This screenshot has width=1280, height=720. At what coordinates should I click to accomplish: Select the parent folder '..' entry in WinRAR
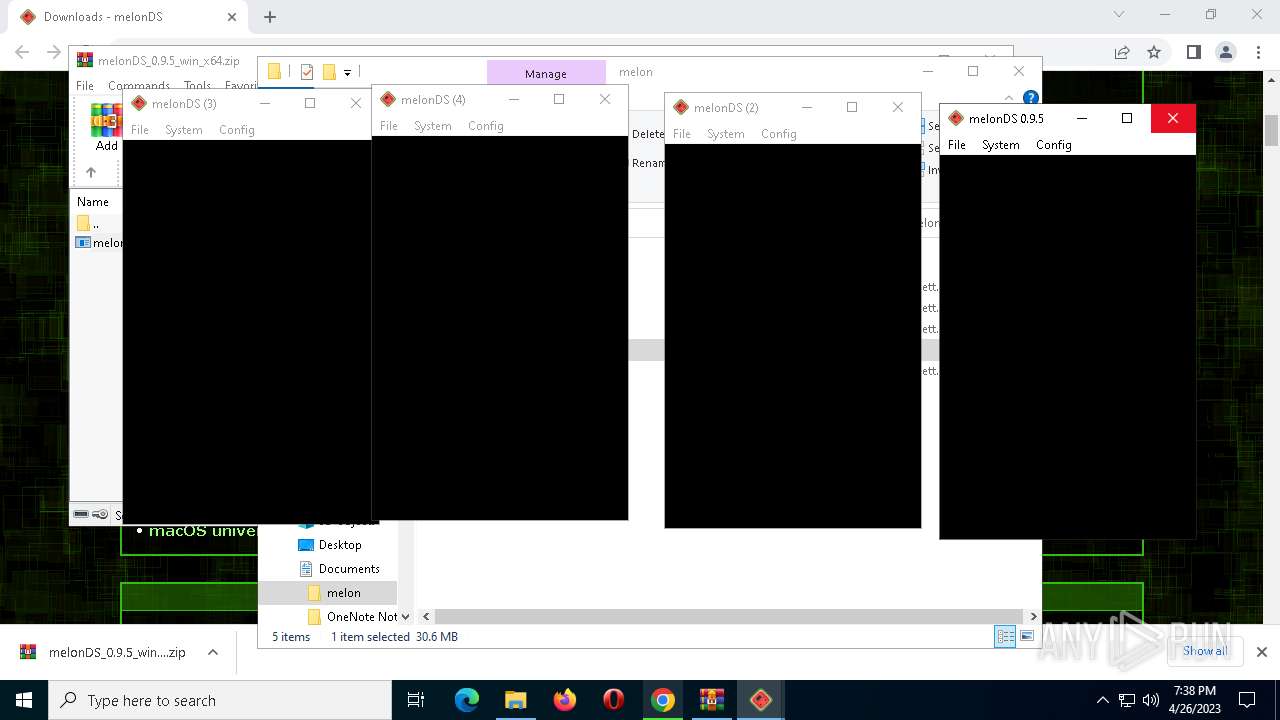pyautogui.click(x=88, y=223)
